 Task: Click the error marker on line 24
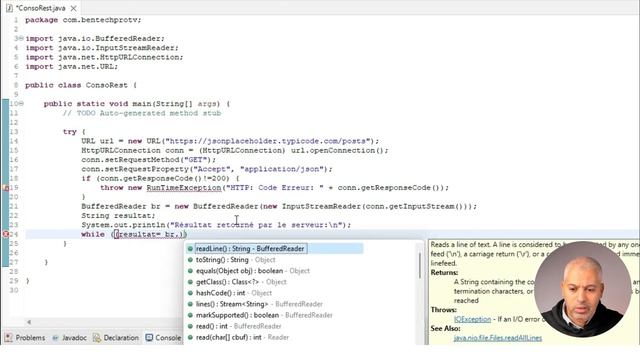tap(6, 234)
